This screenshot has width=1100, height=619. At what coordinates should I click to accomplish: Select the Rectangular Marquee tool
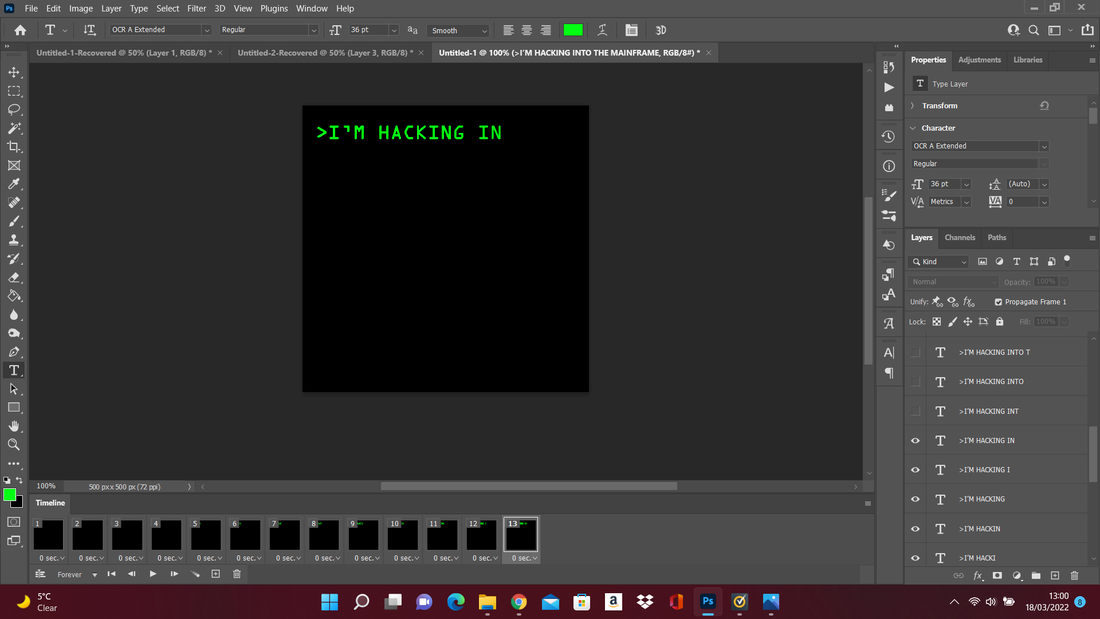click(x=14, y=91)
